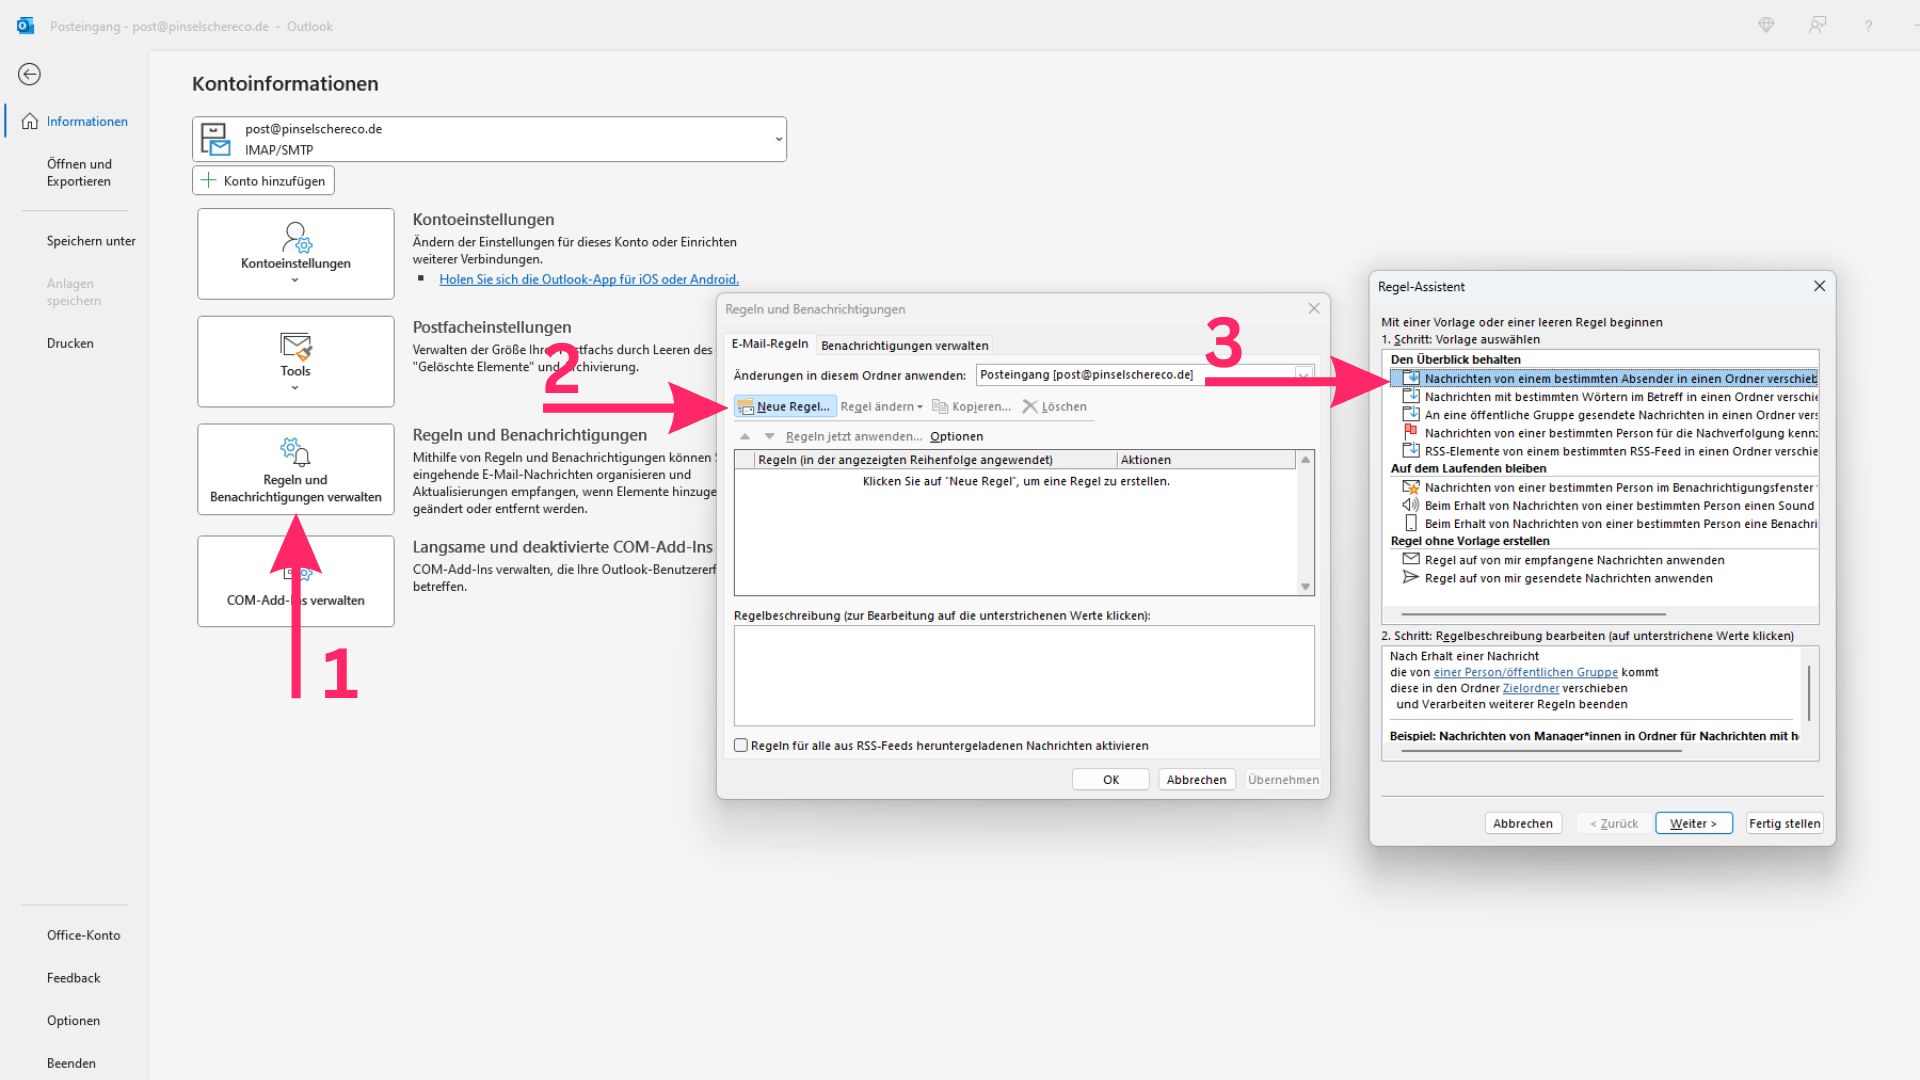Move rule down with the down triangle
Screen dimensions: 1920x1080
click(769, 437)
